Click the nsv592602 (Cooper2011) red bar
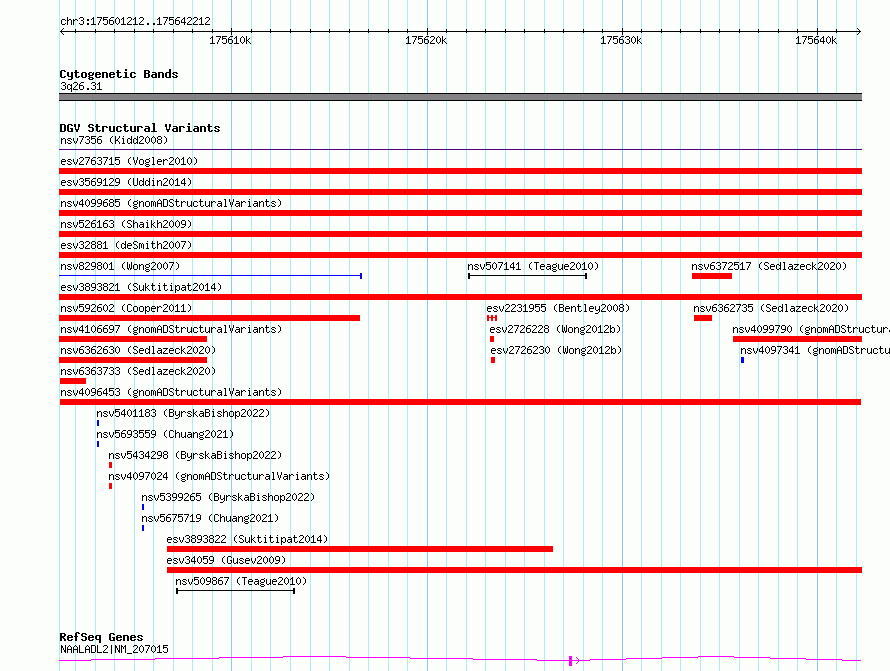The height and width of the screenshot is (671, 890). (209, 318)
